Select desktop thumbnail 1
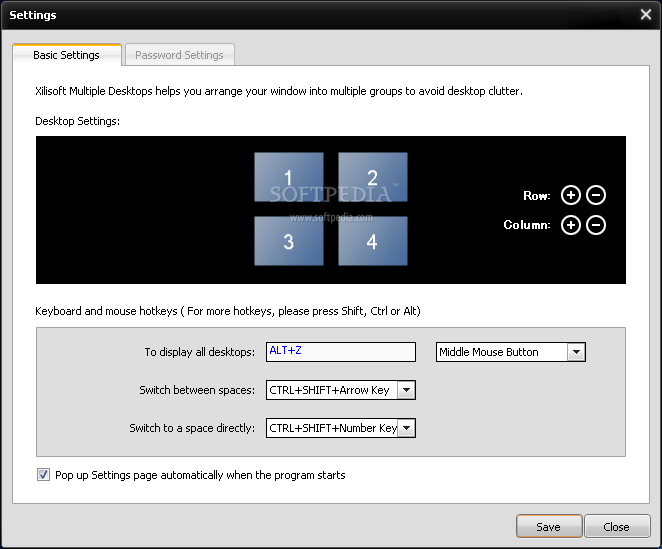 [x=289, y=177]
